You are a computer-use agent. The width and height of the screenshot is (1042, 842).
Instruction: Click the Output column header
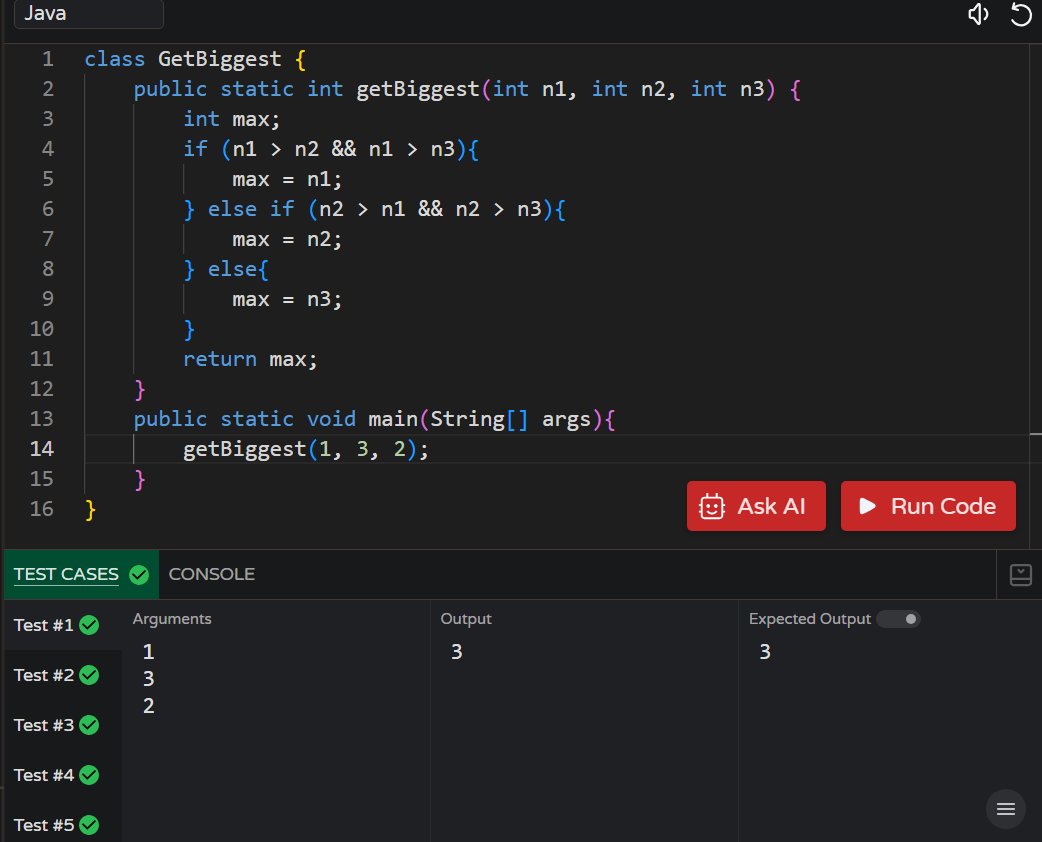click(x=466, y=619)
